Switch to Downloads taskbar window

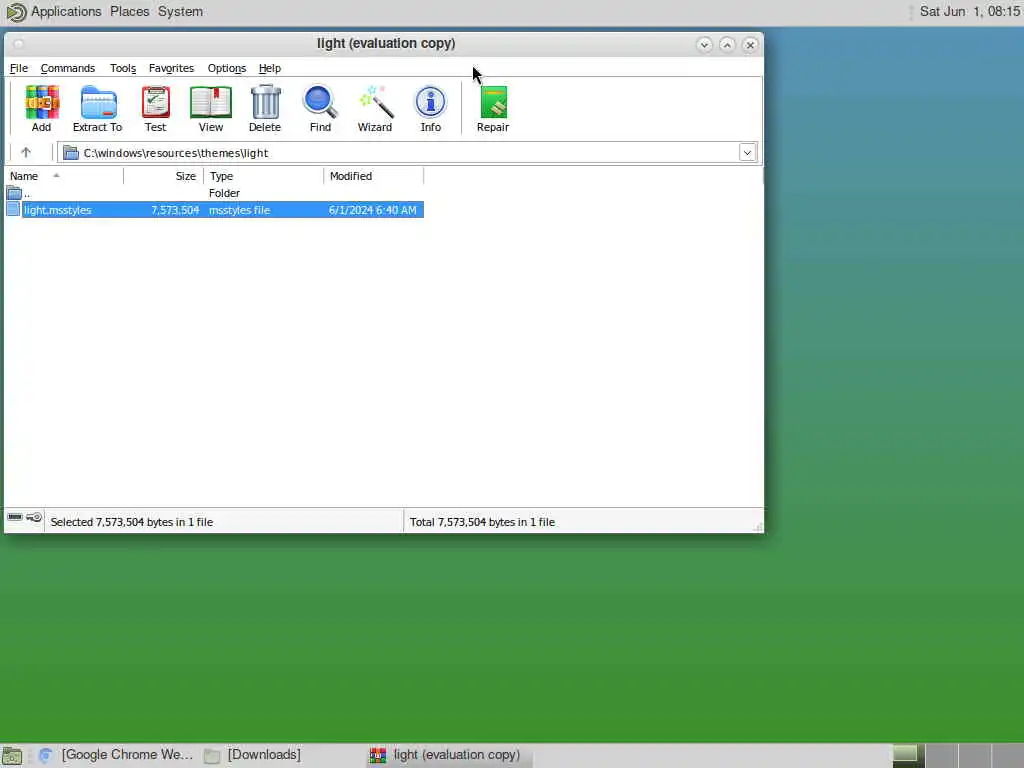[253, 755]
